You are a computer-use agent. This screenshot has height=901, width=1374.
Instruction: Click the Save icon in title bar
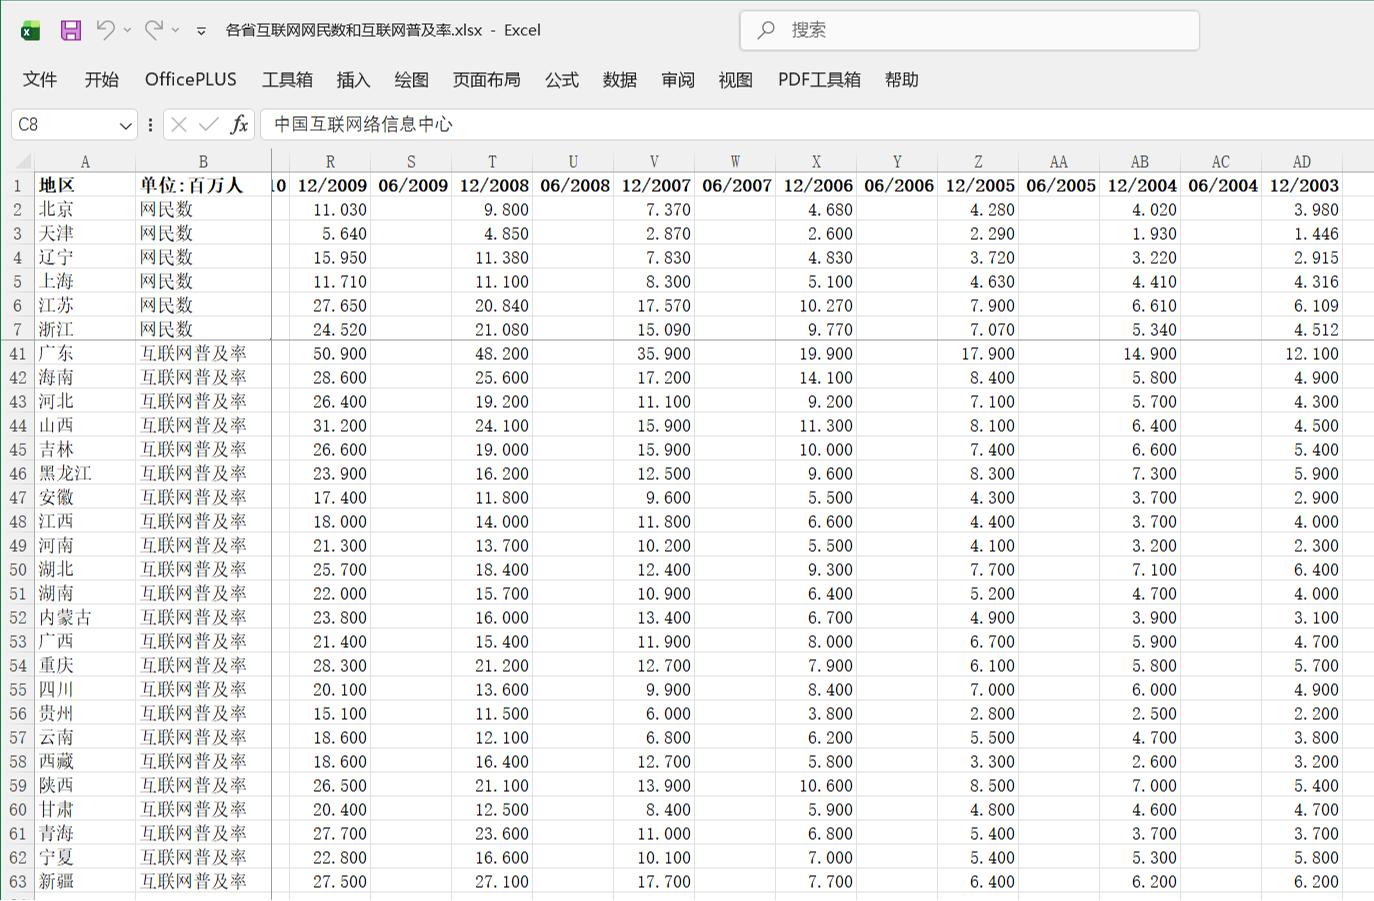tap(70, 30)
